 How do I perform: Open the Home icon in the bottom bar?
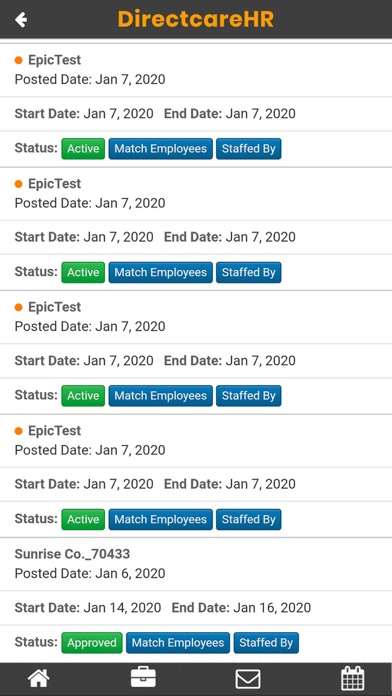(x=39, y=679)
